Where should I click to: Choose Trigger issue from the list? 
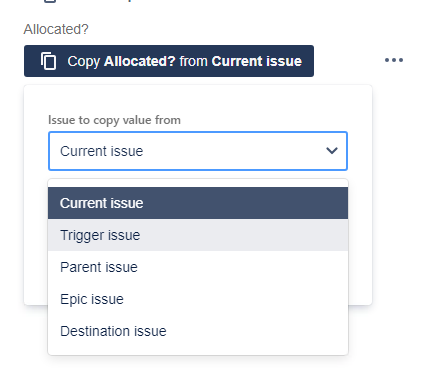[198, 235]
